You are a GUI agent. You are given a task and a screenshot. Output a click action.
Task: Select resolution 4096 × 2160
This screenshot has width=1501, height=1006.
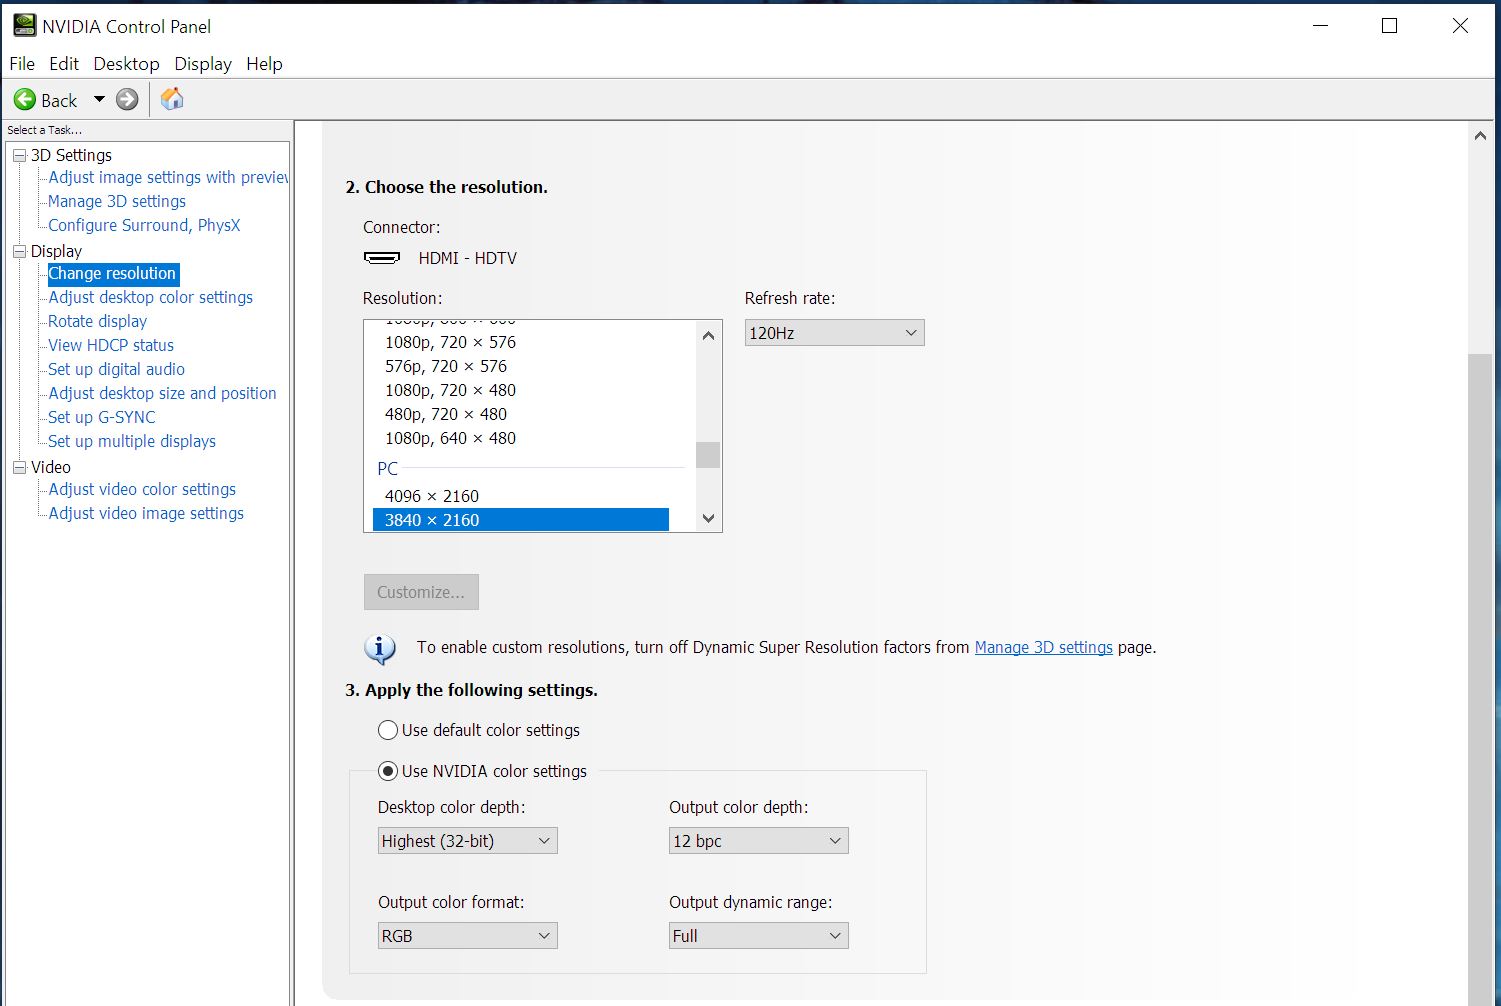point(521,496)
